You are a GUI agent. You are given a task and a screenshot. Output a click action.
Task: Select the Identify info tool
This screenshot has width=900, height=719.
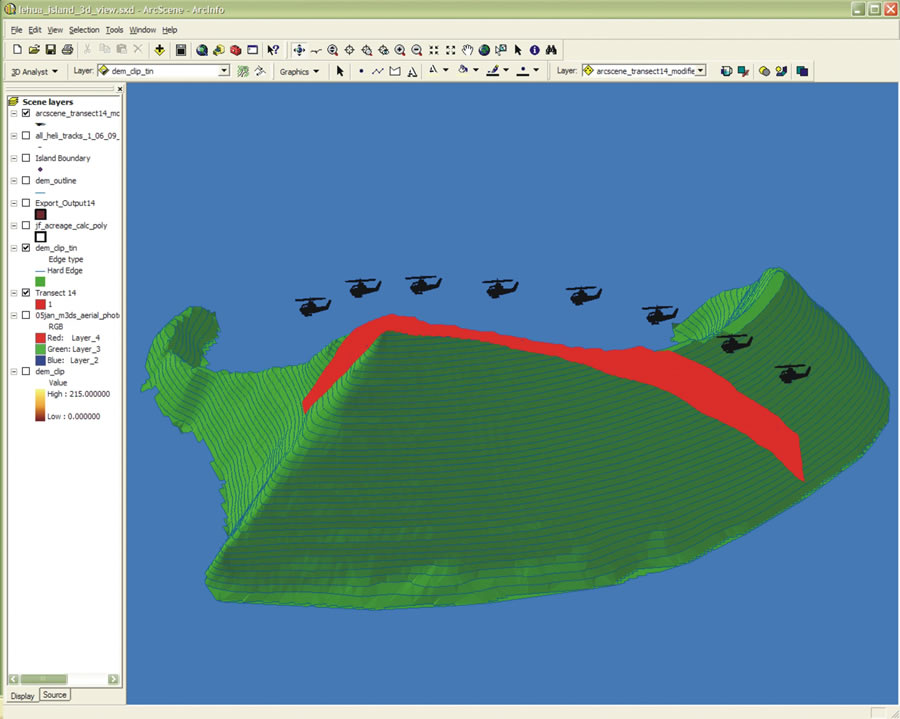[x=534, y=50]
